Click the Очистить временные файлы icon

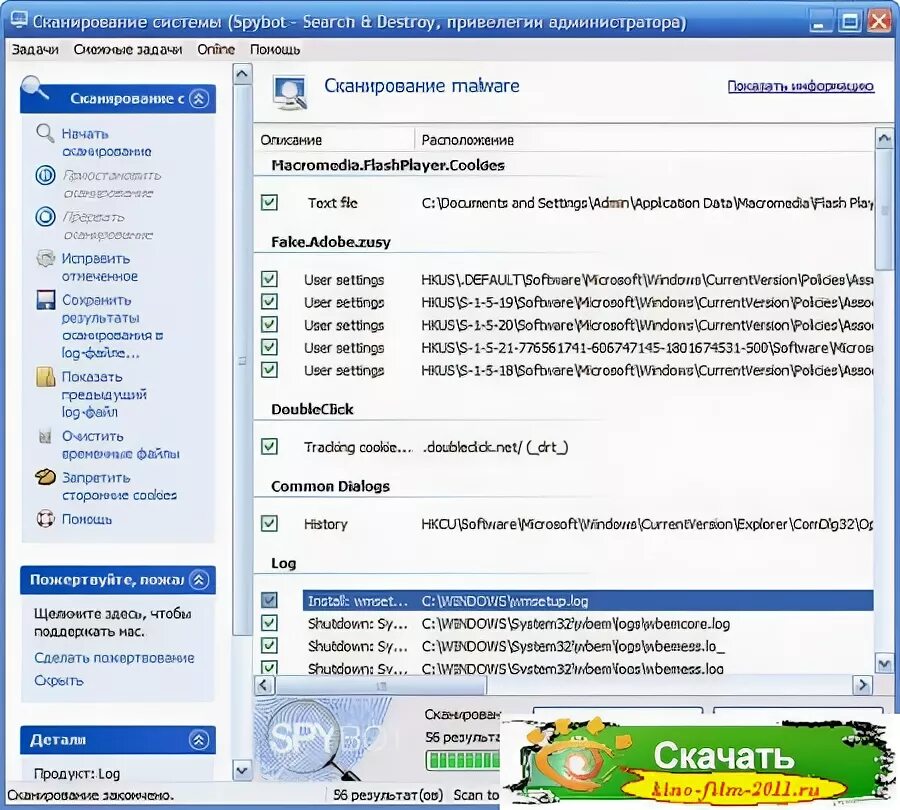pyautogui.click(x=45, y=436)
